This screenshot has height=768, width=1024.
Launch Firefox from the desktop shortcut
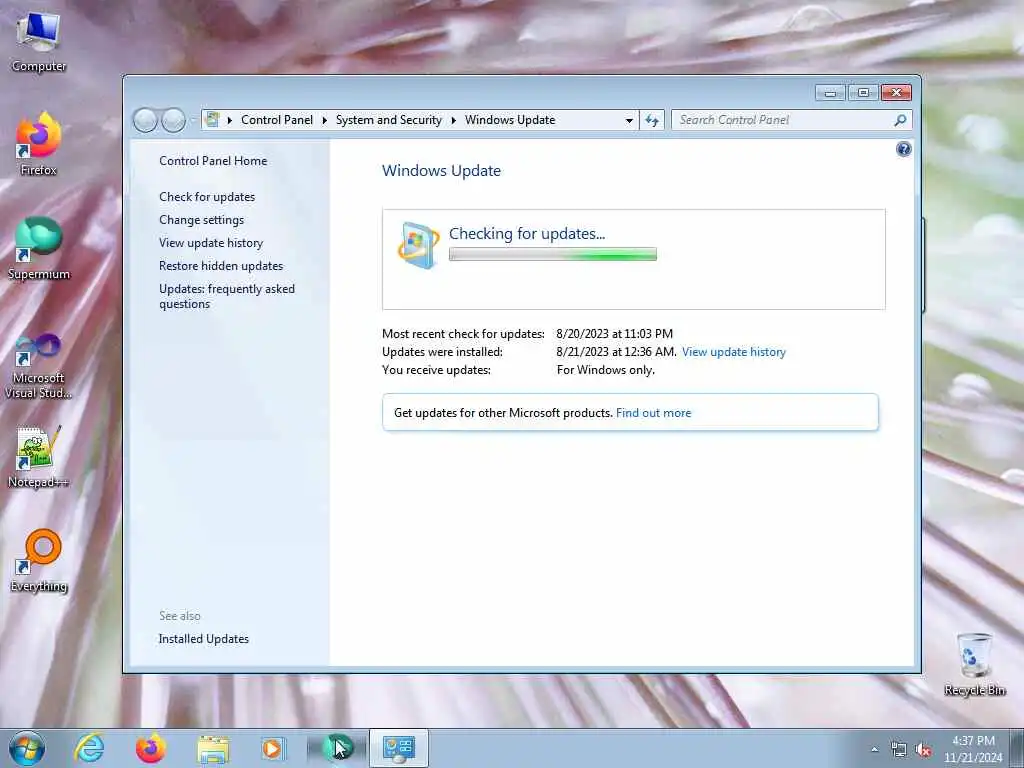(38, 144)
